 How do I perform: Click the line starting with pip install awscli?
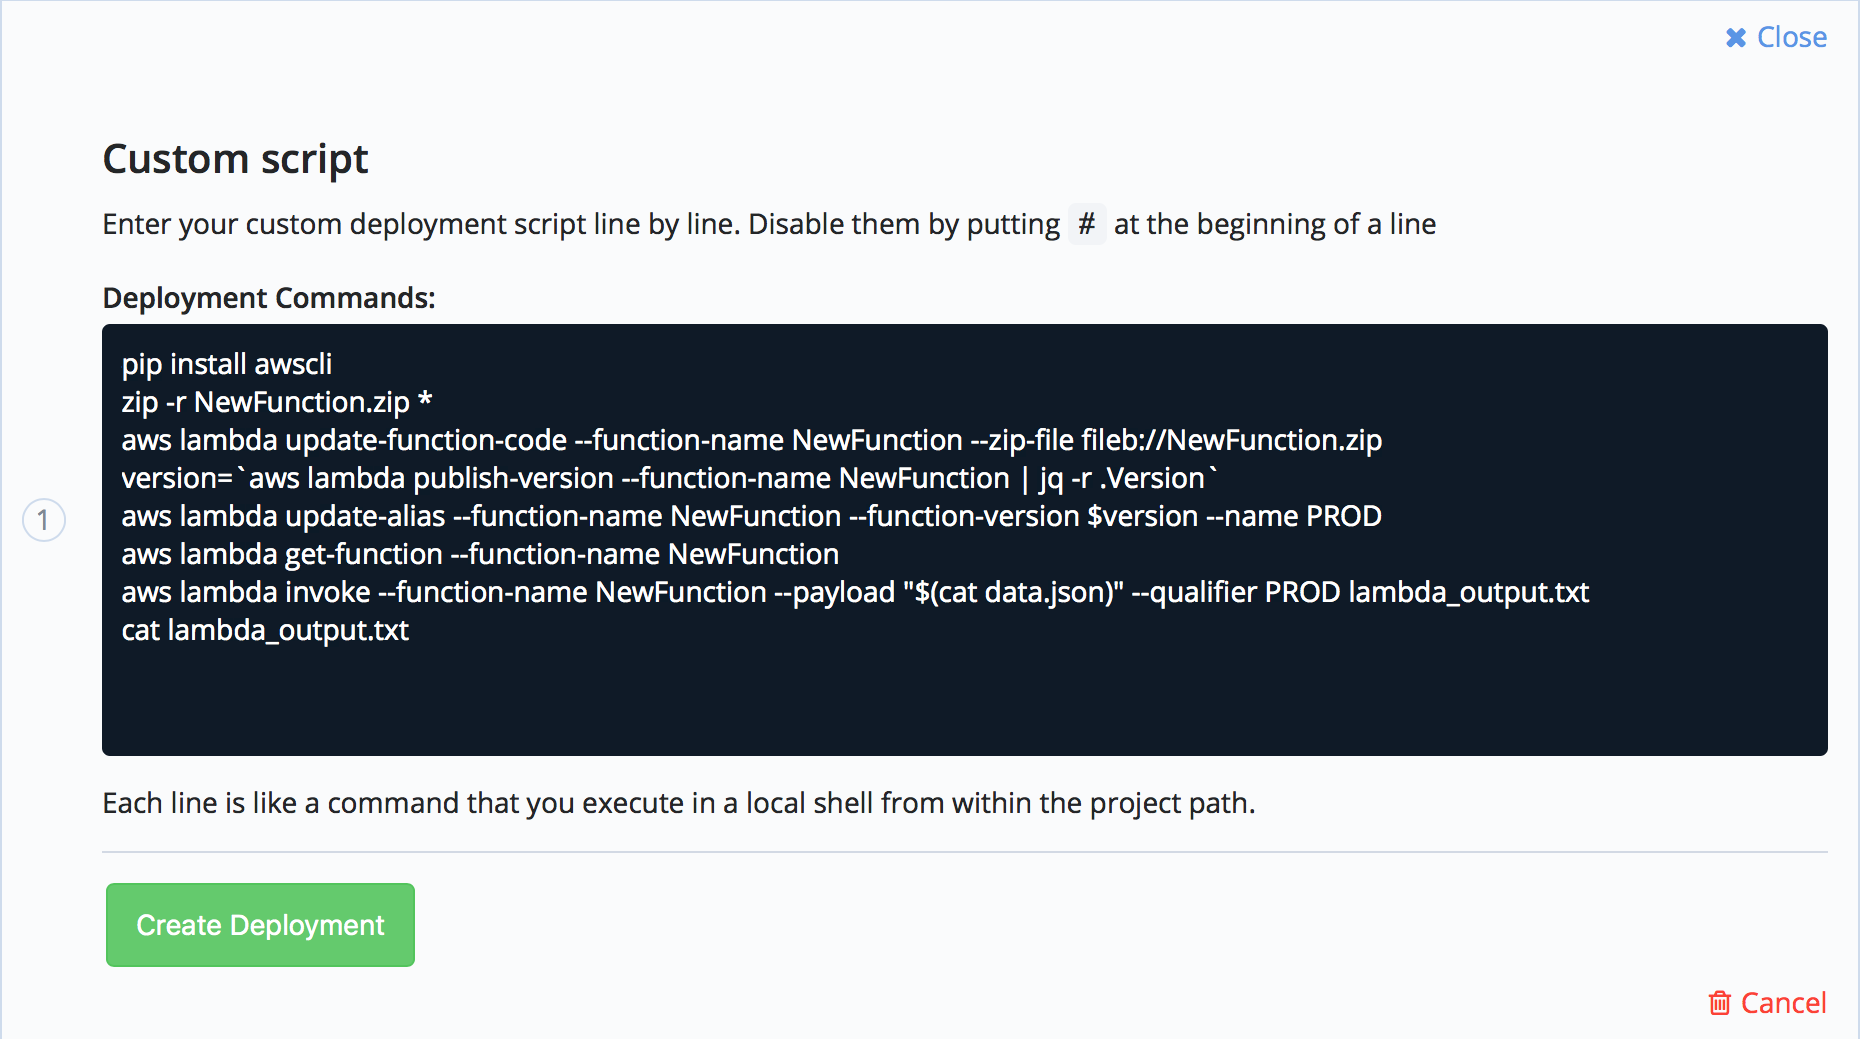click(x=227, y=364)
